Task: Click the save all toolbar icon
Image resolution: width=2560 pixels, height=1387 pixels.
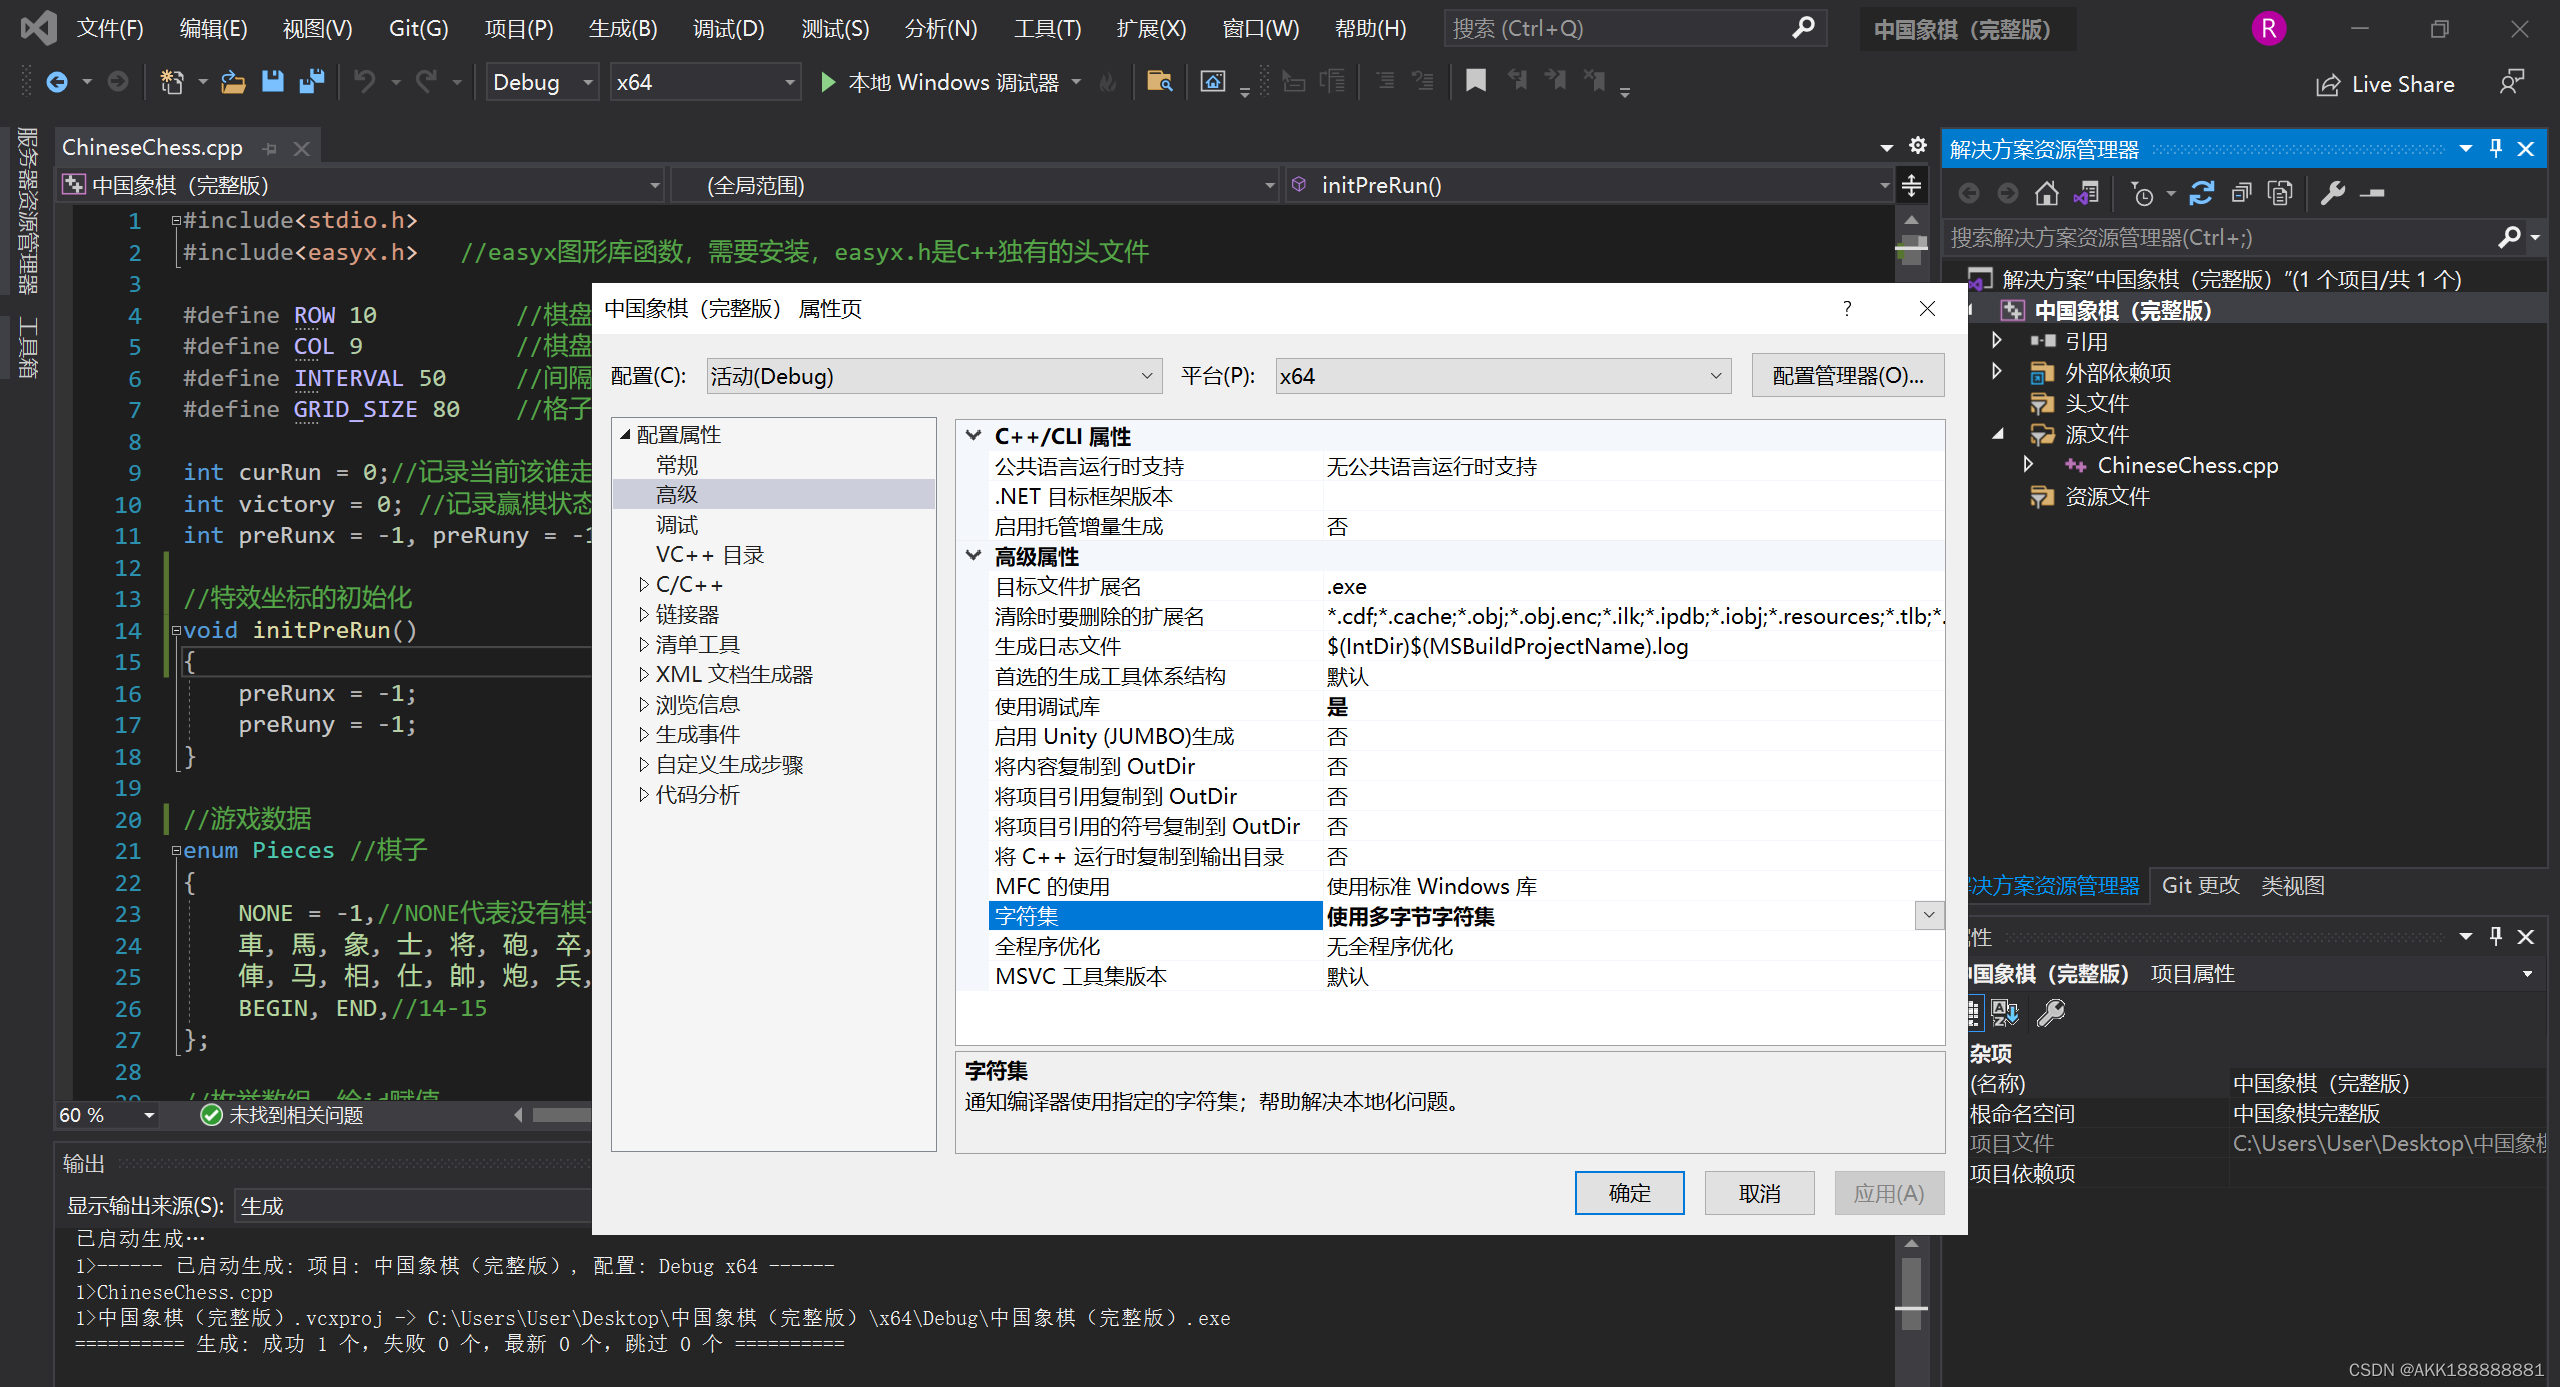Action: click(312, 82)
